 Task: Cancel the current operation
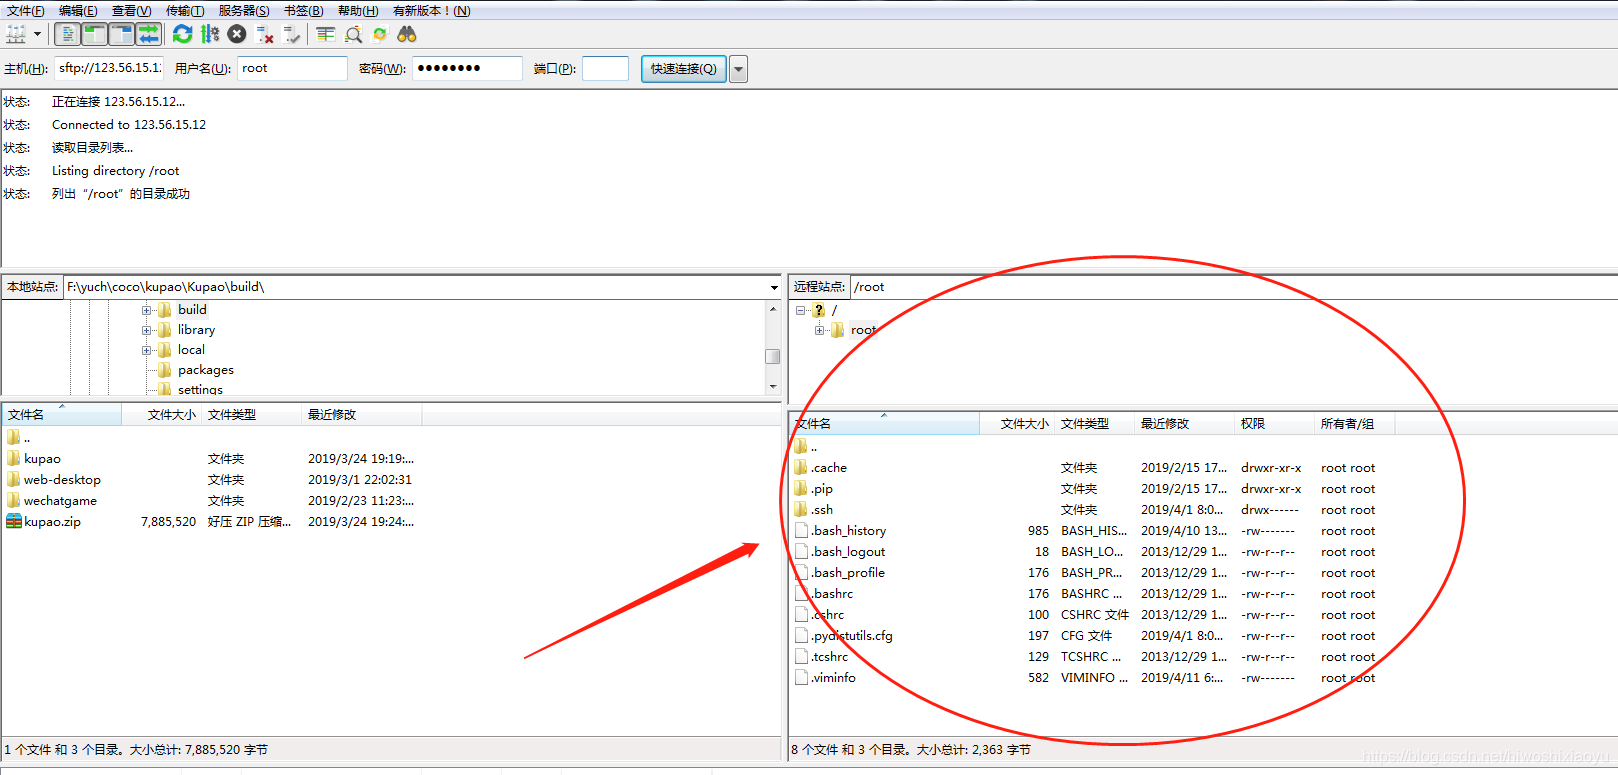click(237, 34)
